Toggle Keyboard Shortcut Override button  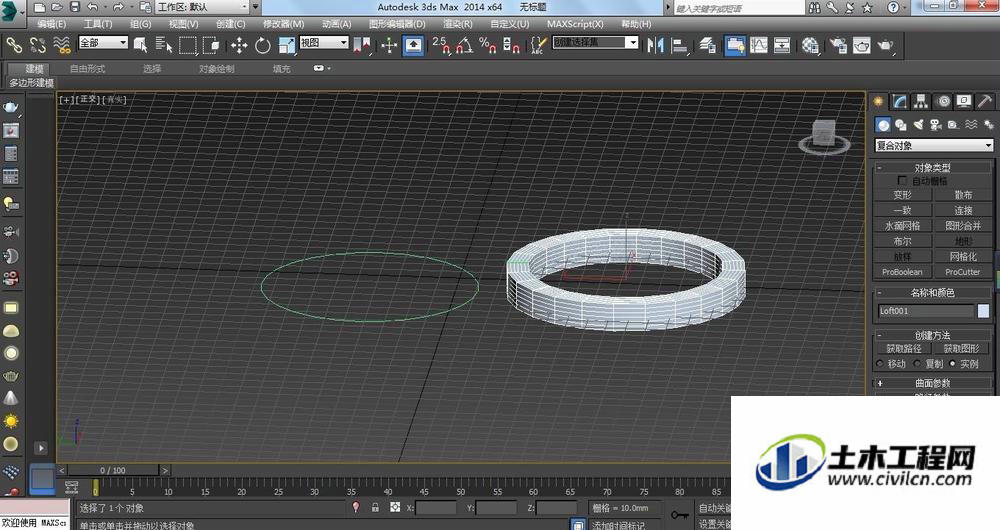click(x=413, y=45)
